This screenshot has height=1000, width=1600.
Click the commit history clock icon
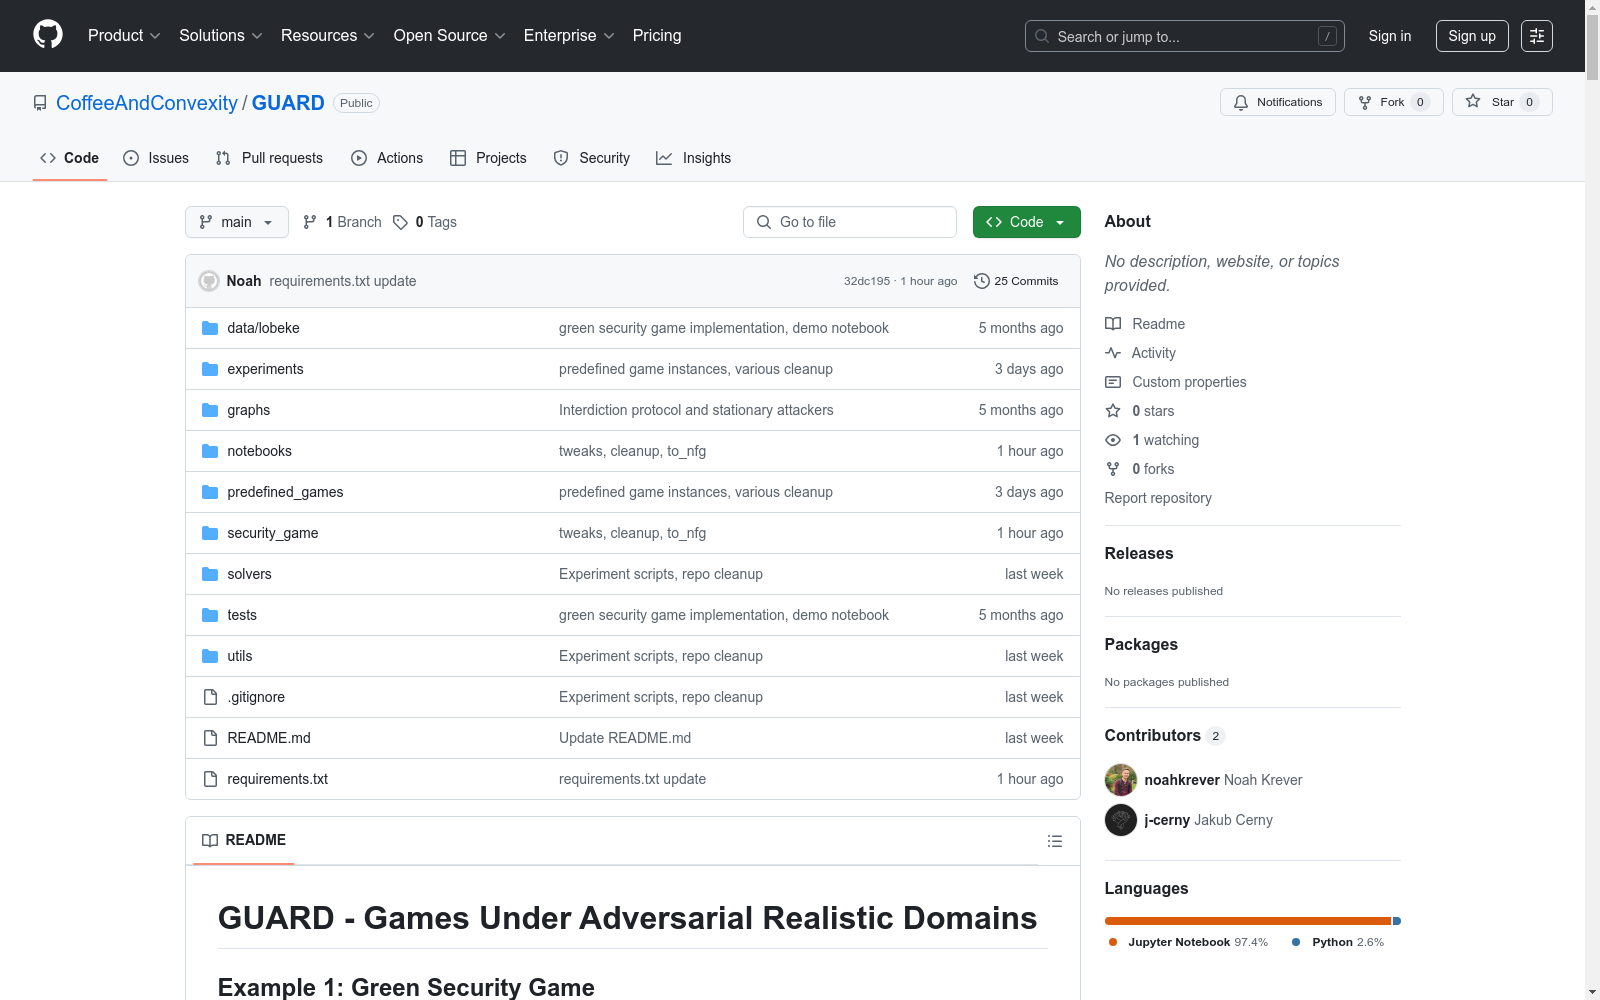(x=982, y=281)
